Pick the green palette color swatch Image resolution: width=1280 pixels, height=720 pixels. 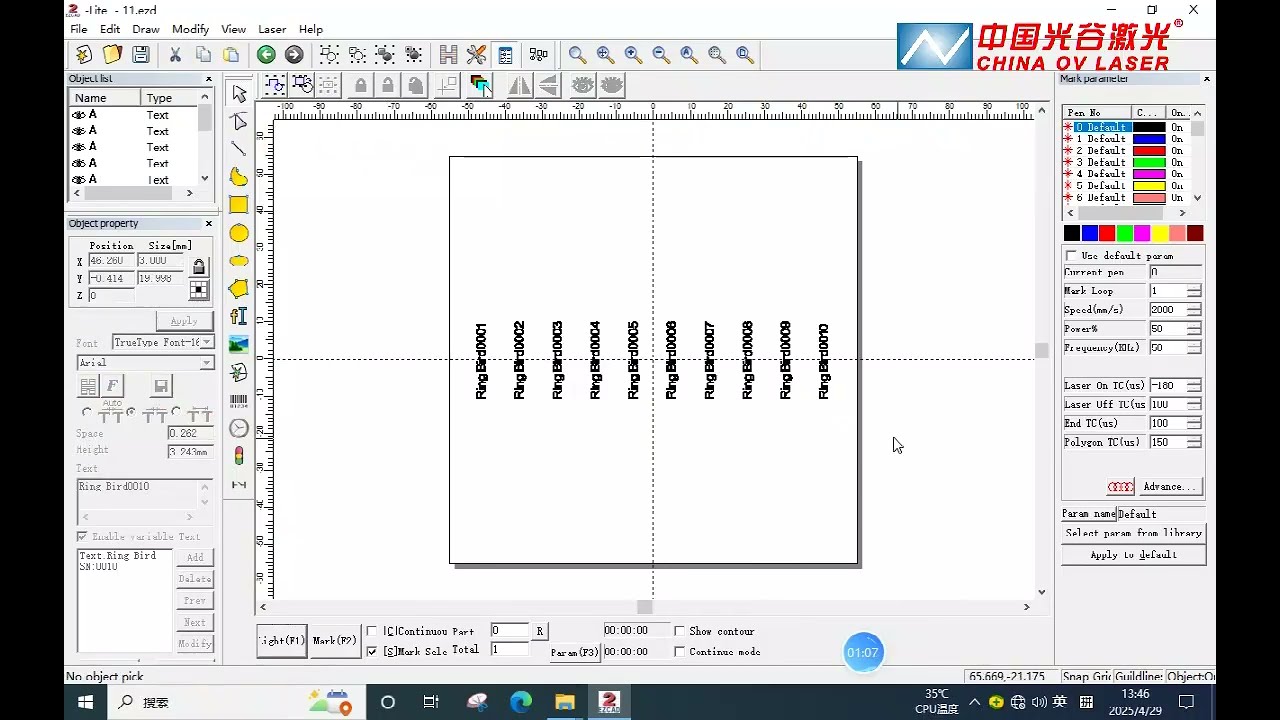click(1125, 233)
